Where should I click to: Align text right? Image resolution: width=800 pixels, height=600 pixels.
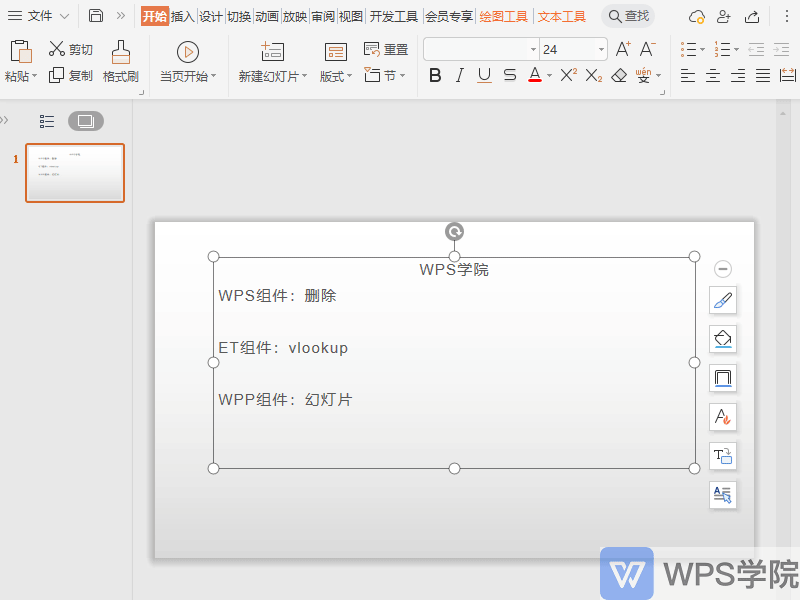click(738, 76)
